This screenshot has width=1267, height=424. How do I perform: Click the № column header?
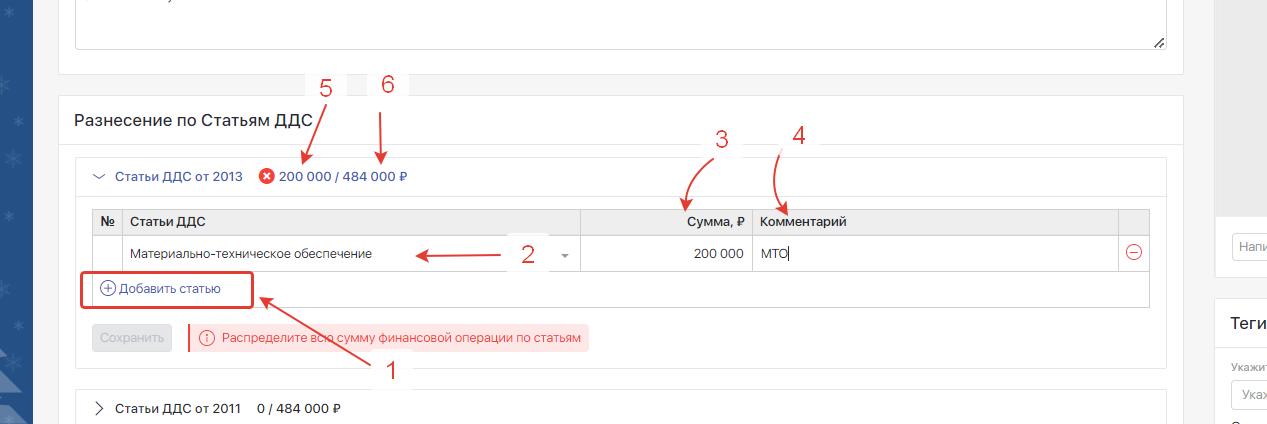point(107,222)
